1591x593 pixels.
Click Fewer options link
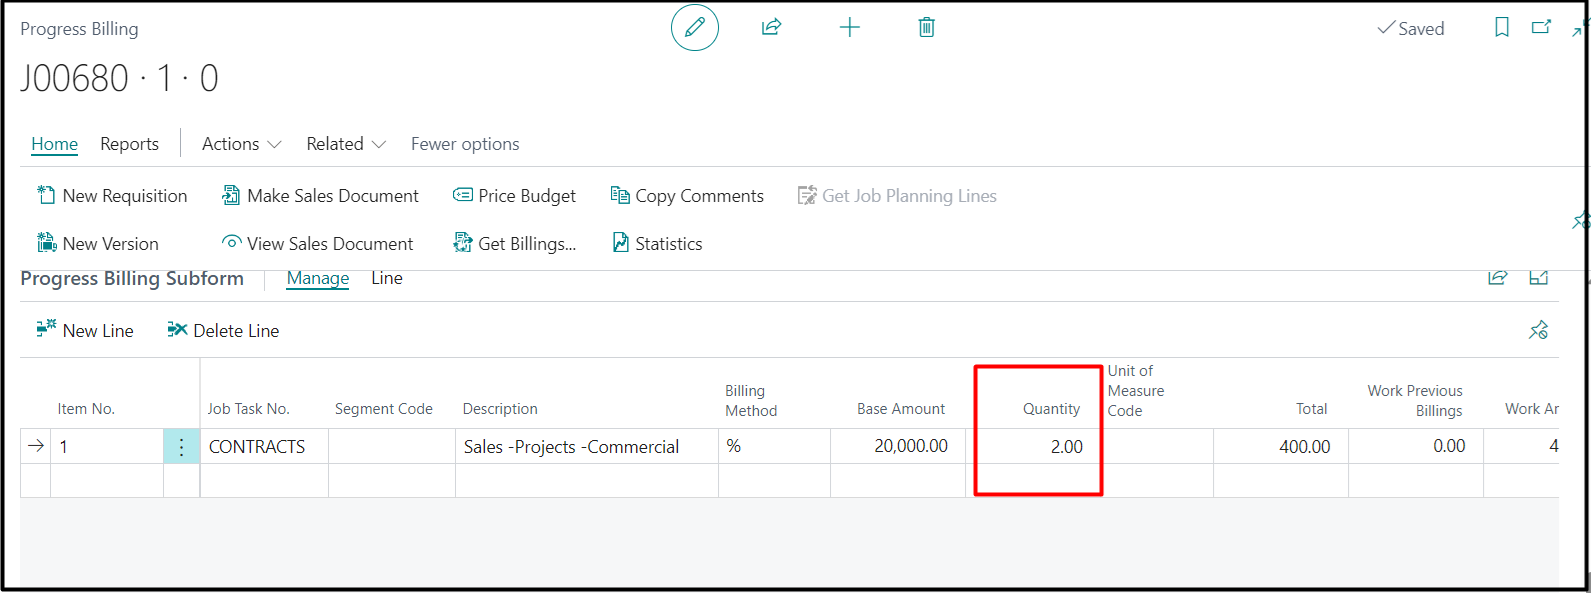click(x=465, y=144)
